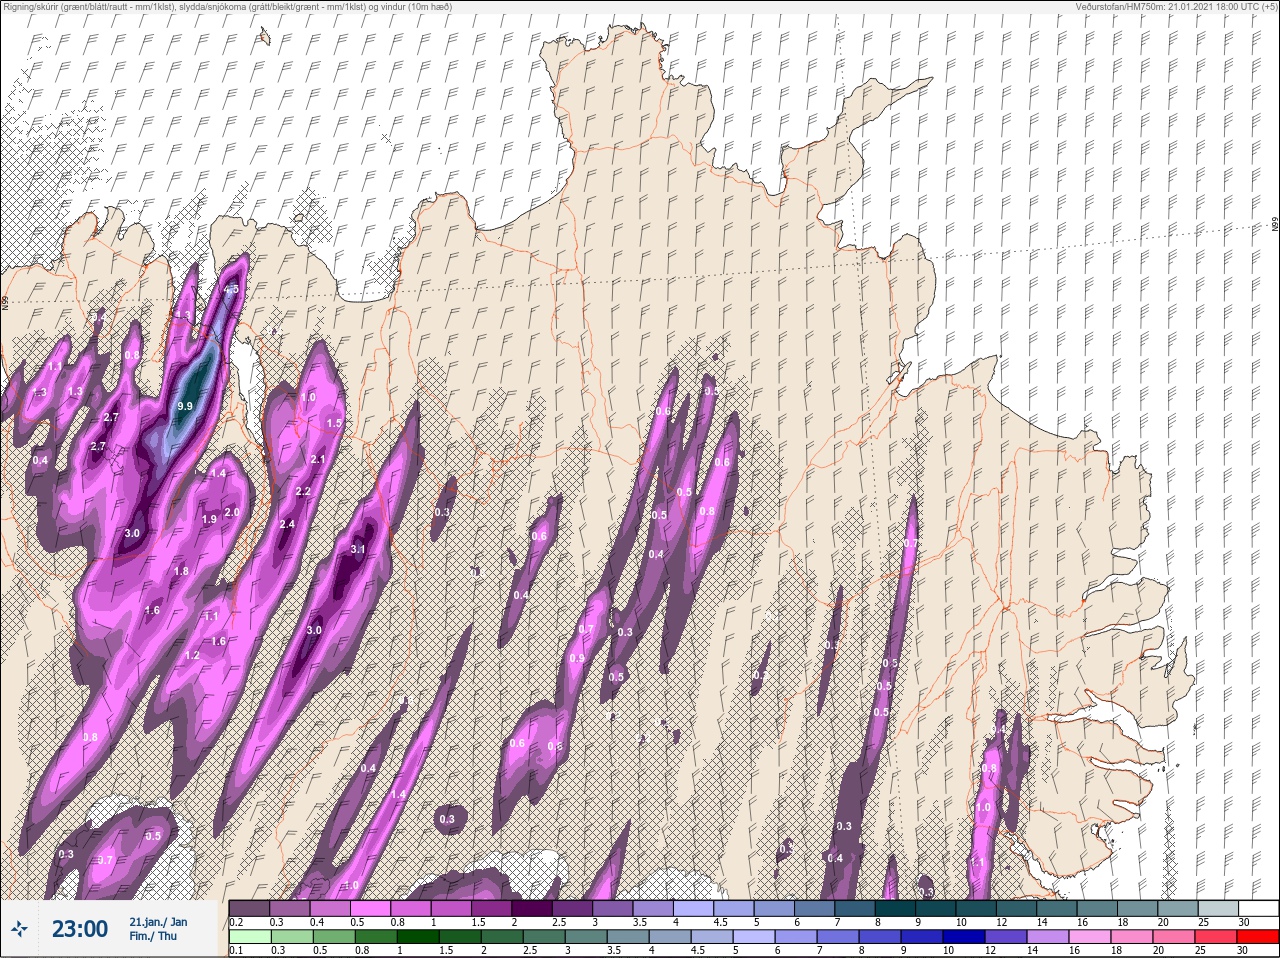Click the 23:00 forecast time label

coord(80,929)
